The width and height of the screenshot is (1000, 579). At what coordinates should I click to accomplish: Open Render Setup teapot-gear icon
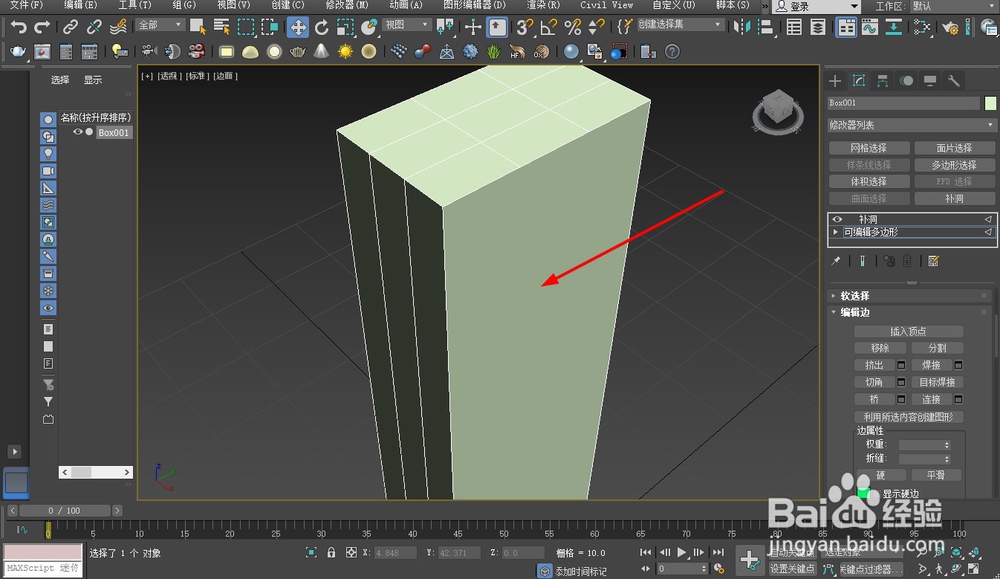click(950, 28)
